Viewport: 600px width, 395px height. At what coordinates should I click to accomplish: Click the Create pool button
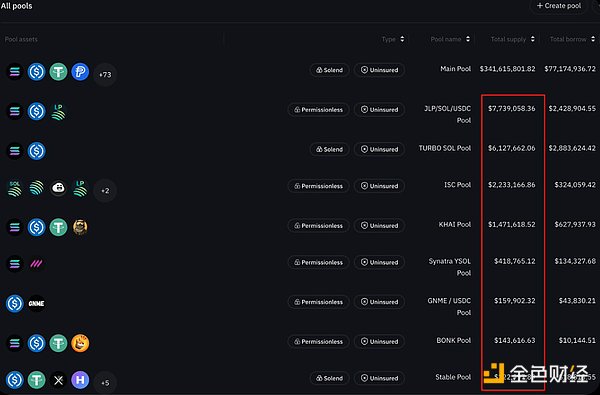coord(559,6)
